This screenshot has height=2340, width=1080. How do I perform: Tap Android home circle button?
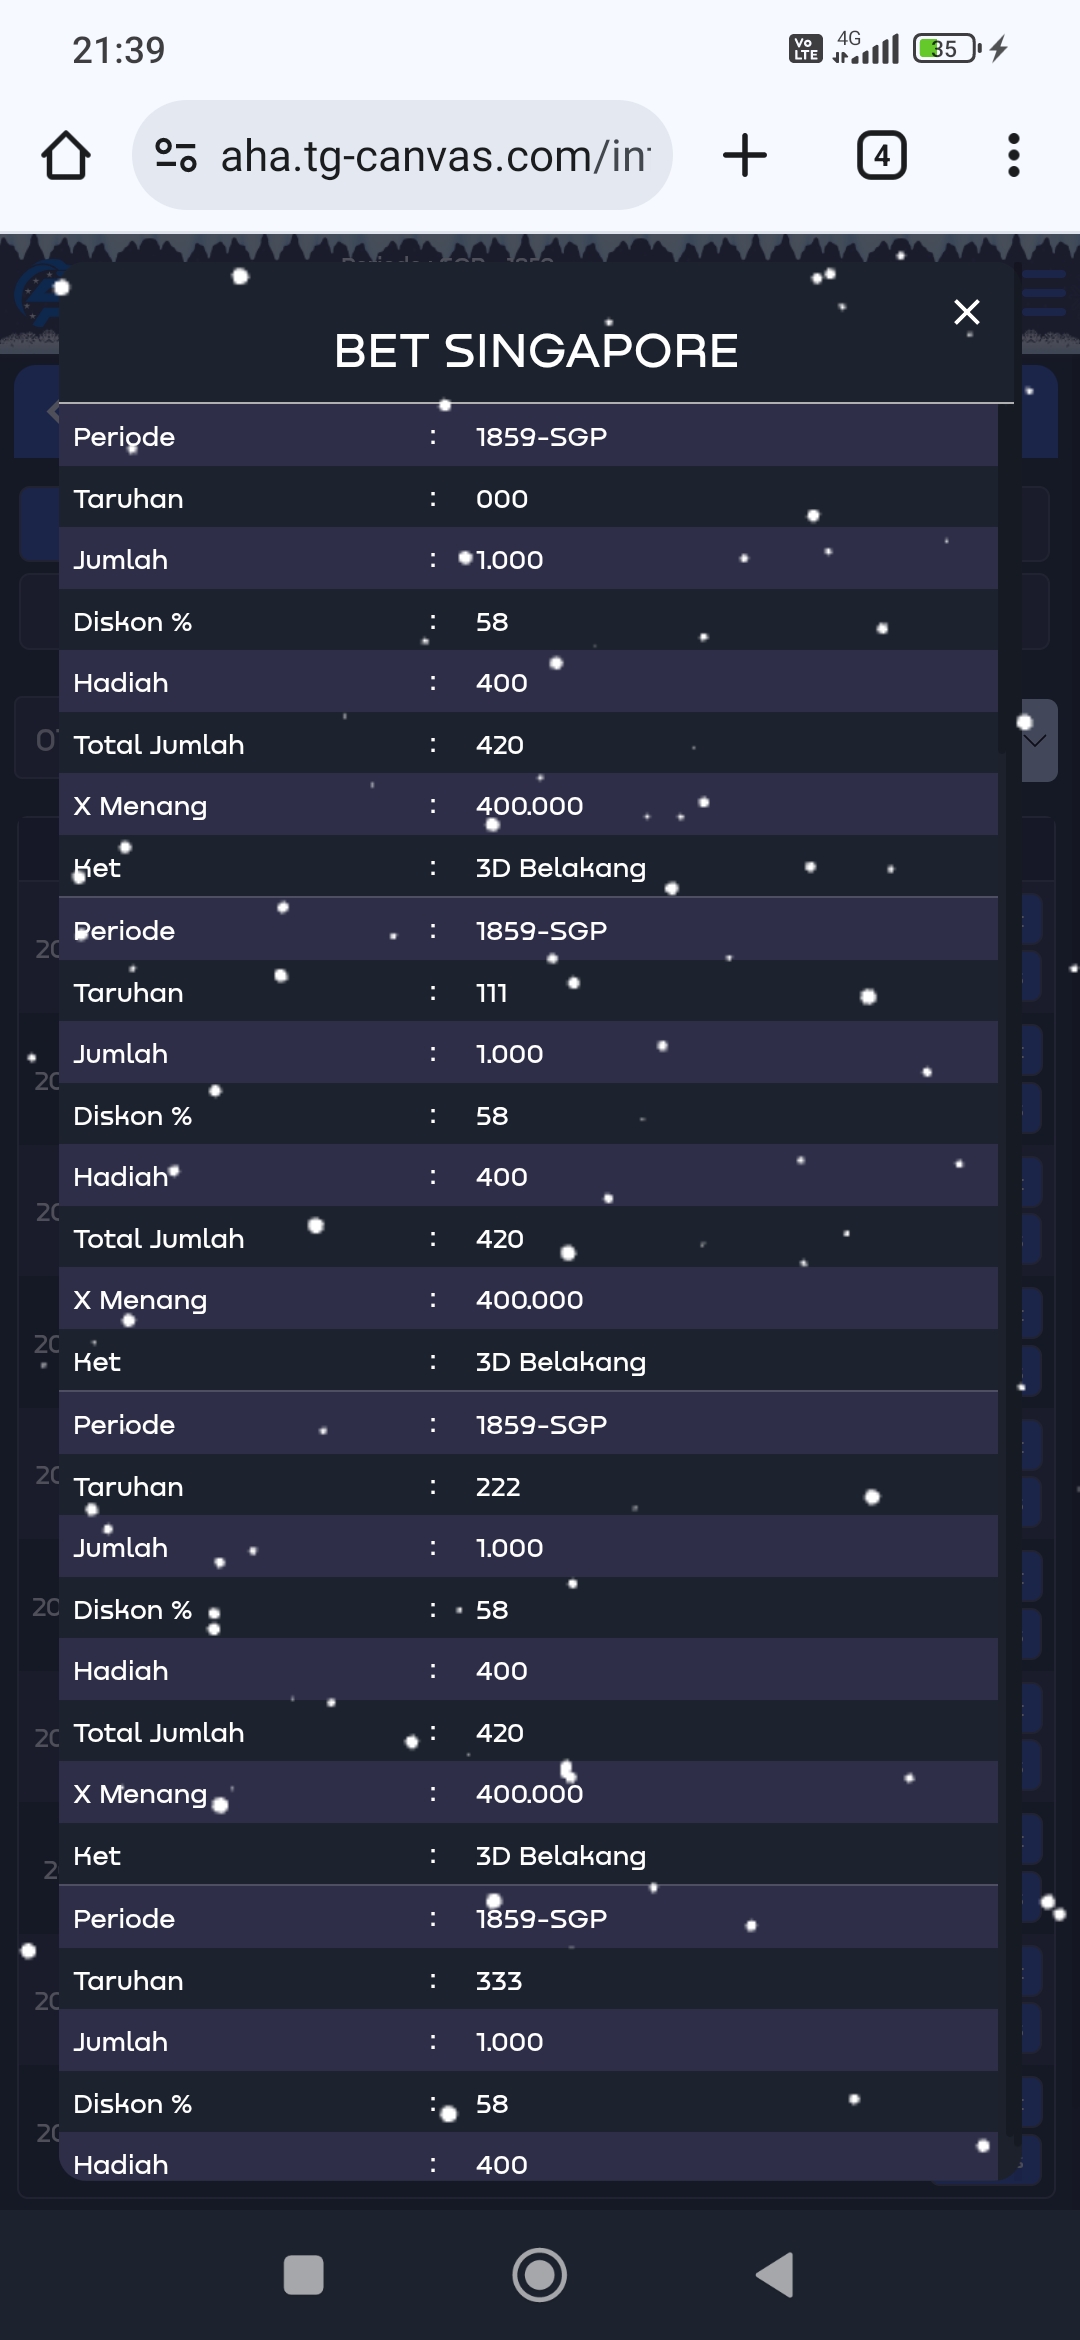[x=539, y=2275]
